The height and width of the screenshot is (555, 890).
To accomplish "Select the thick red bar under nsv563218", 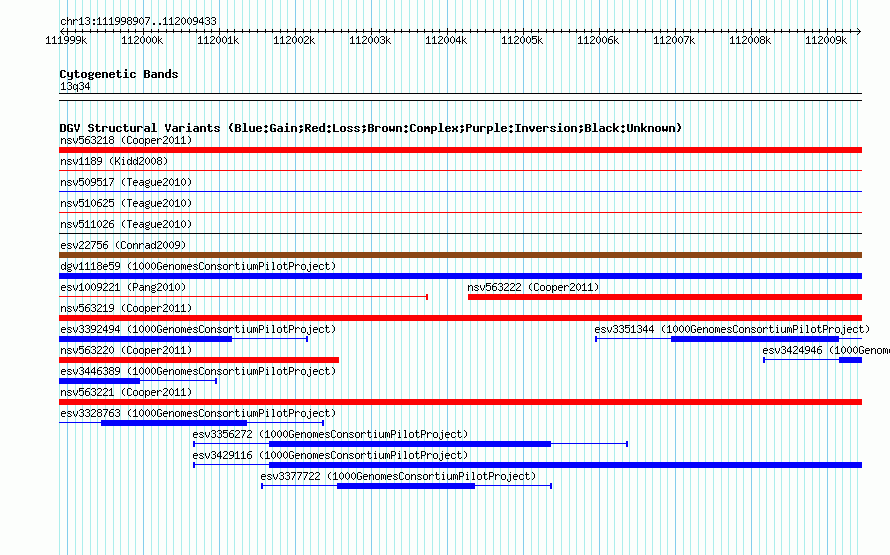I will click(x=460, y=150).
